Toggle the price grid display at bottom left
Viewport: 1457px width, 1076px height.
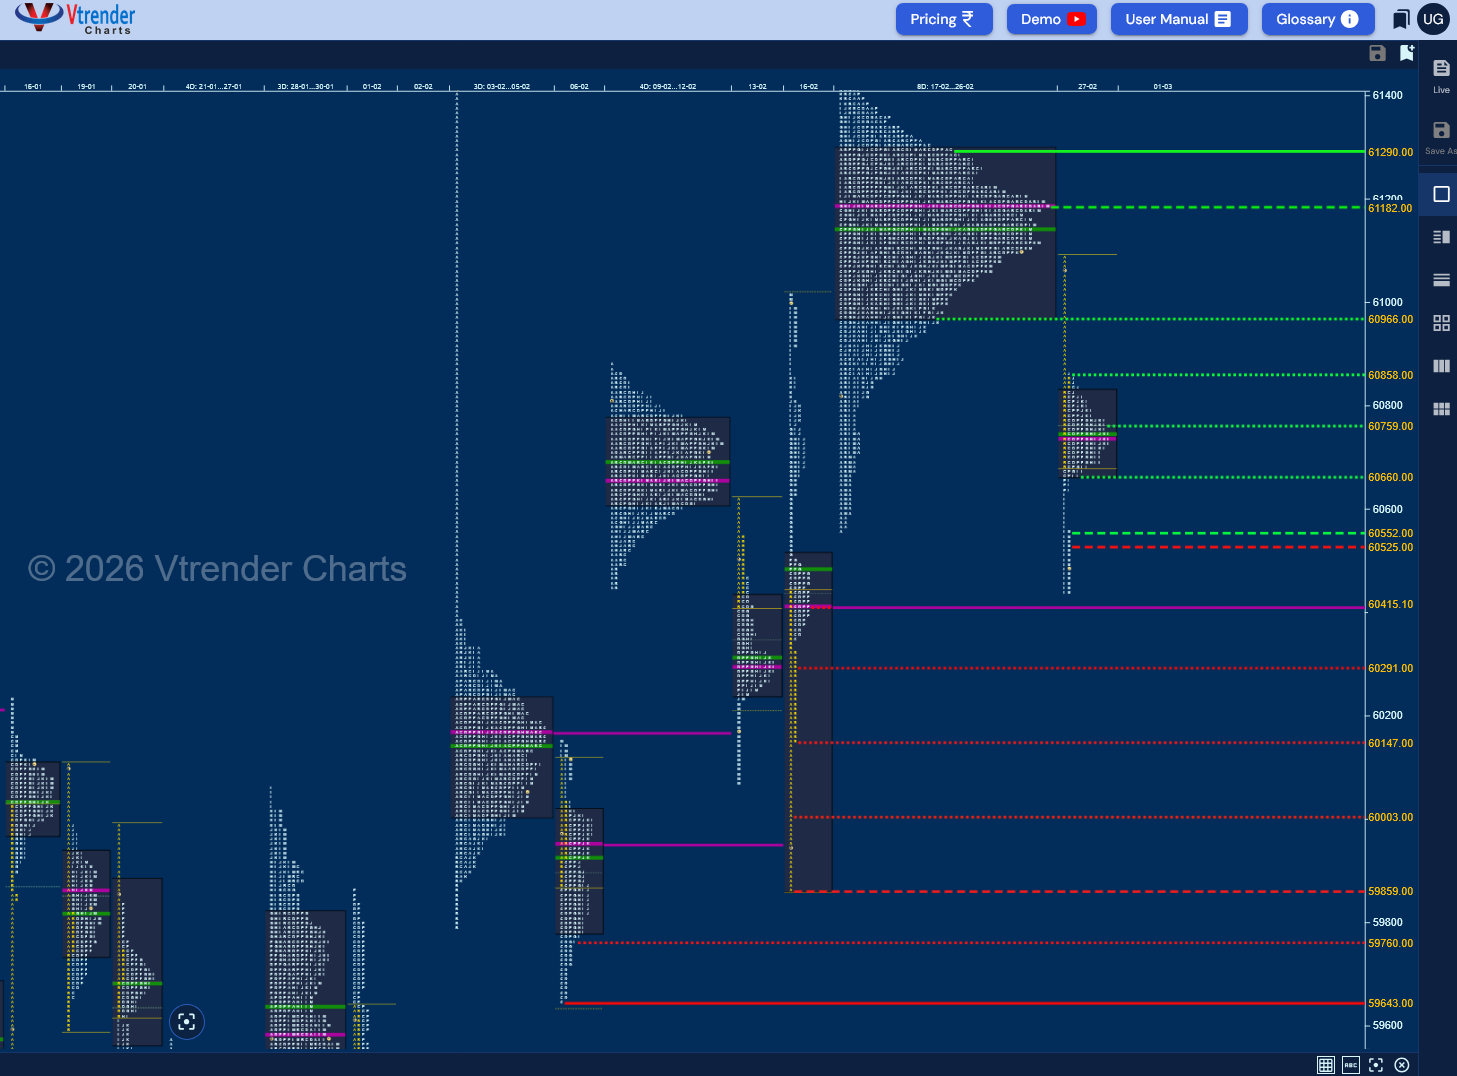coord(1325,1065)
